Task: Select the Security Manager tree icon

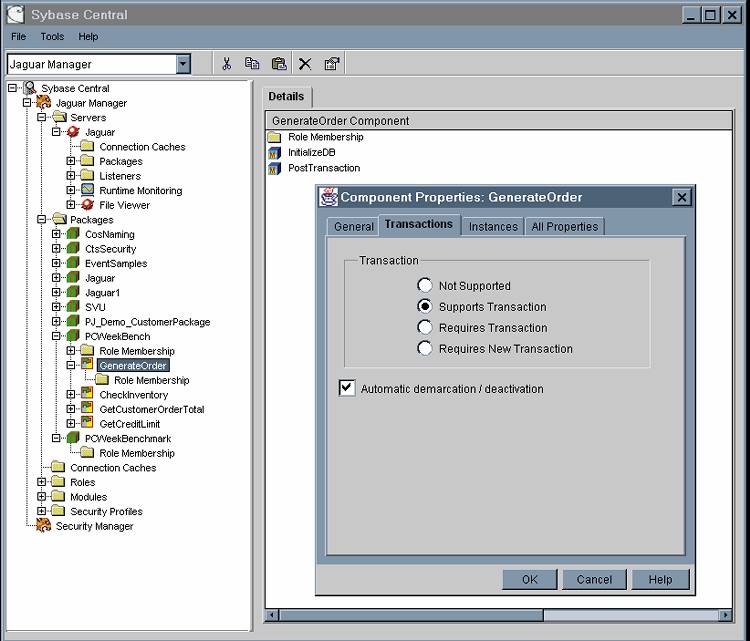Action: click(43, 526)
